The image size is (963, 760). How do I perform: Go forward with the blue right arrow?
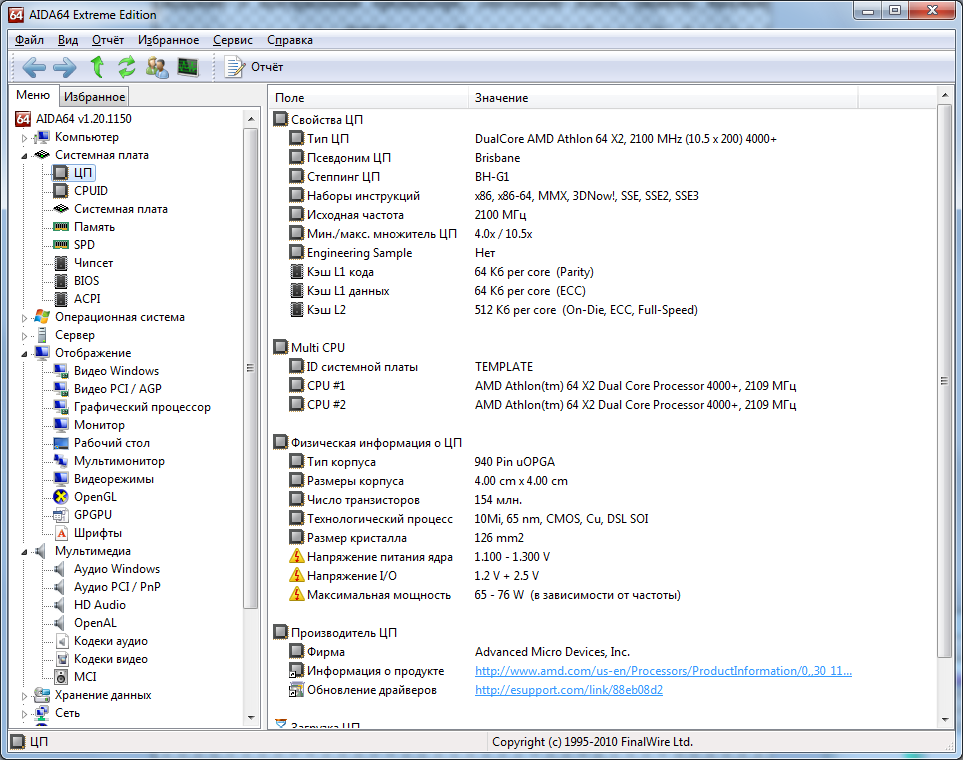(64, 67)
